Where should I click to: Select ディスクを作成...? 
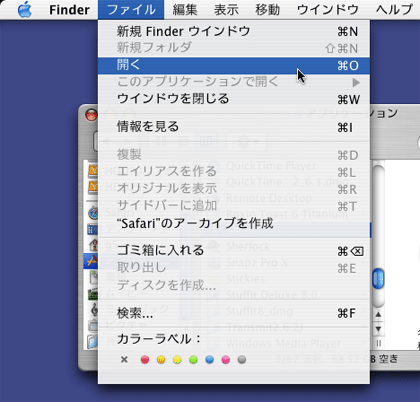[234, 285]
